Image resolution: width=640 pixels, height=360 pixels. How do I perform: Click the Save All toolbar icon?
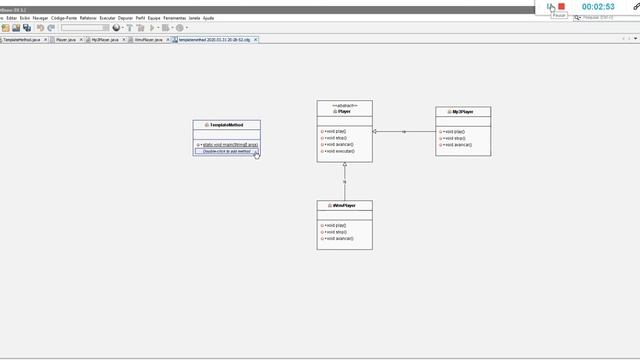pyautogui.click(x=27, y=28)
